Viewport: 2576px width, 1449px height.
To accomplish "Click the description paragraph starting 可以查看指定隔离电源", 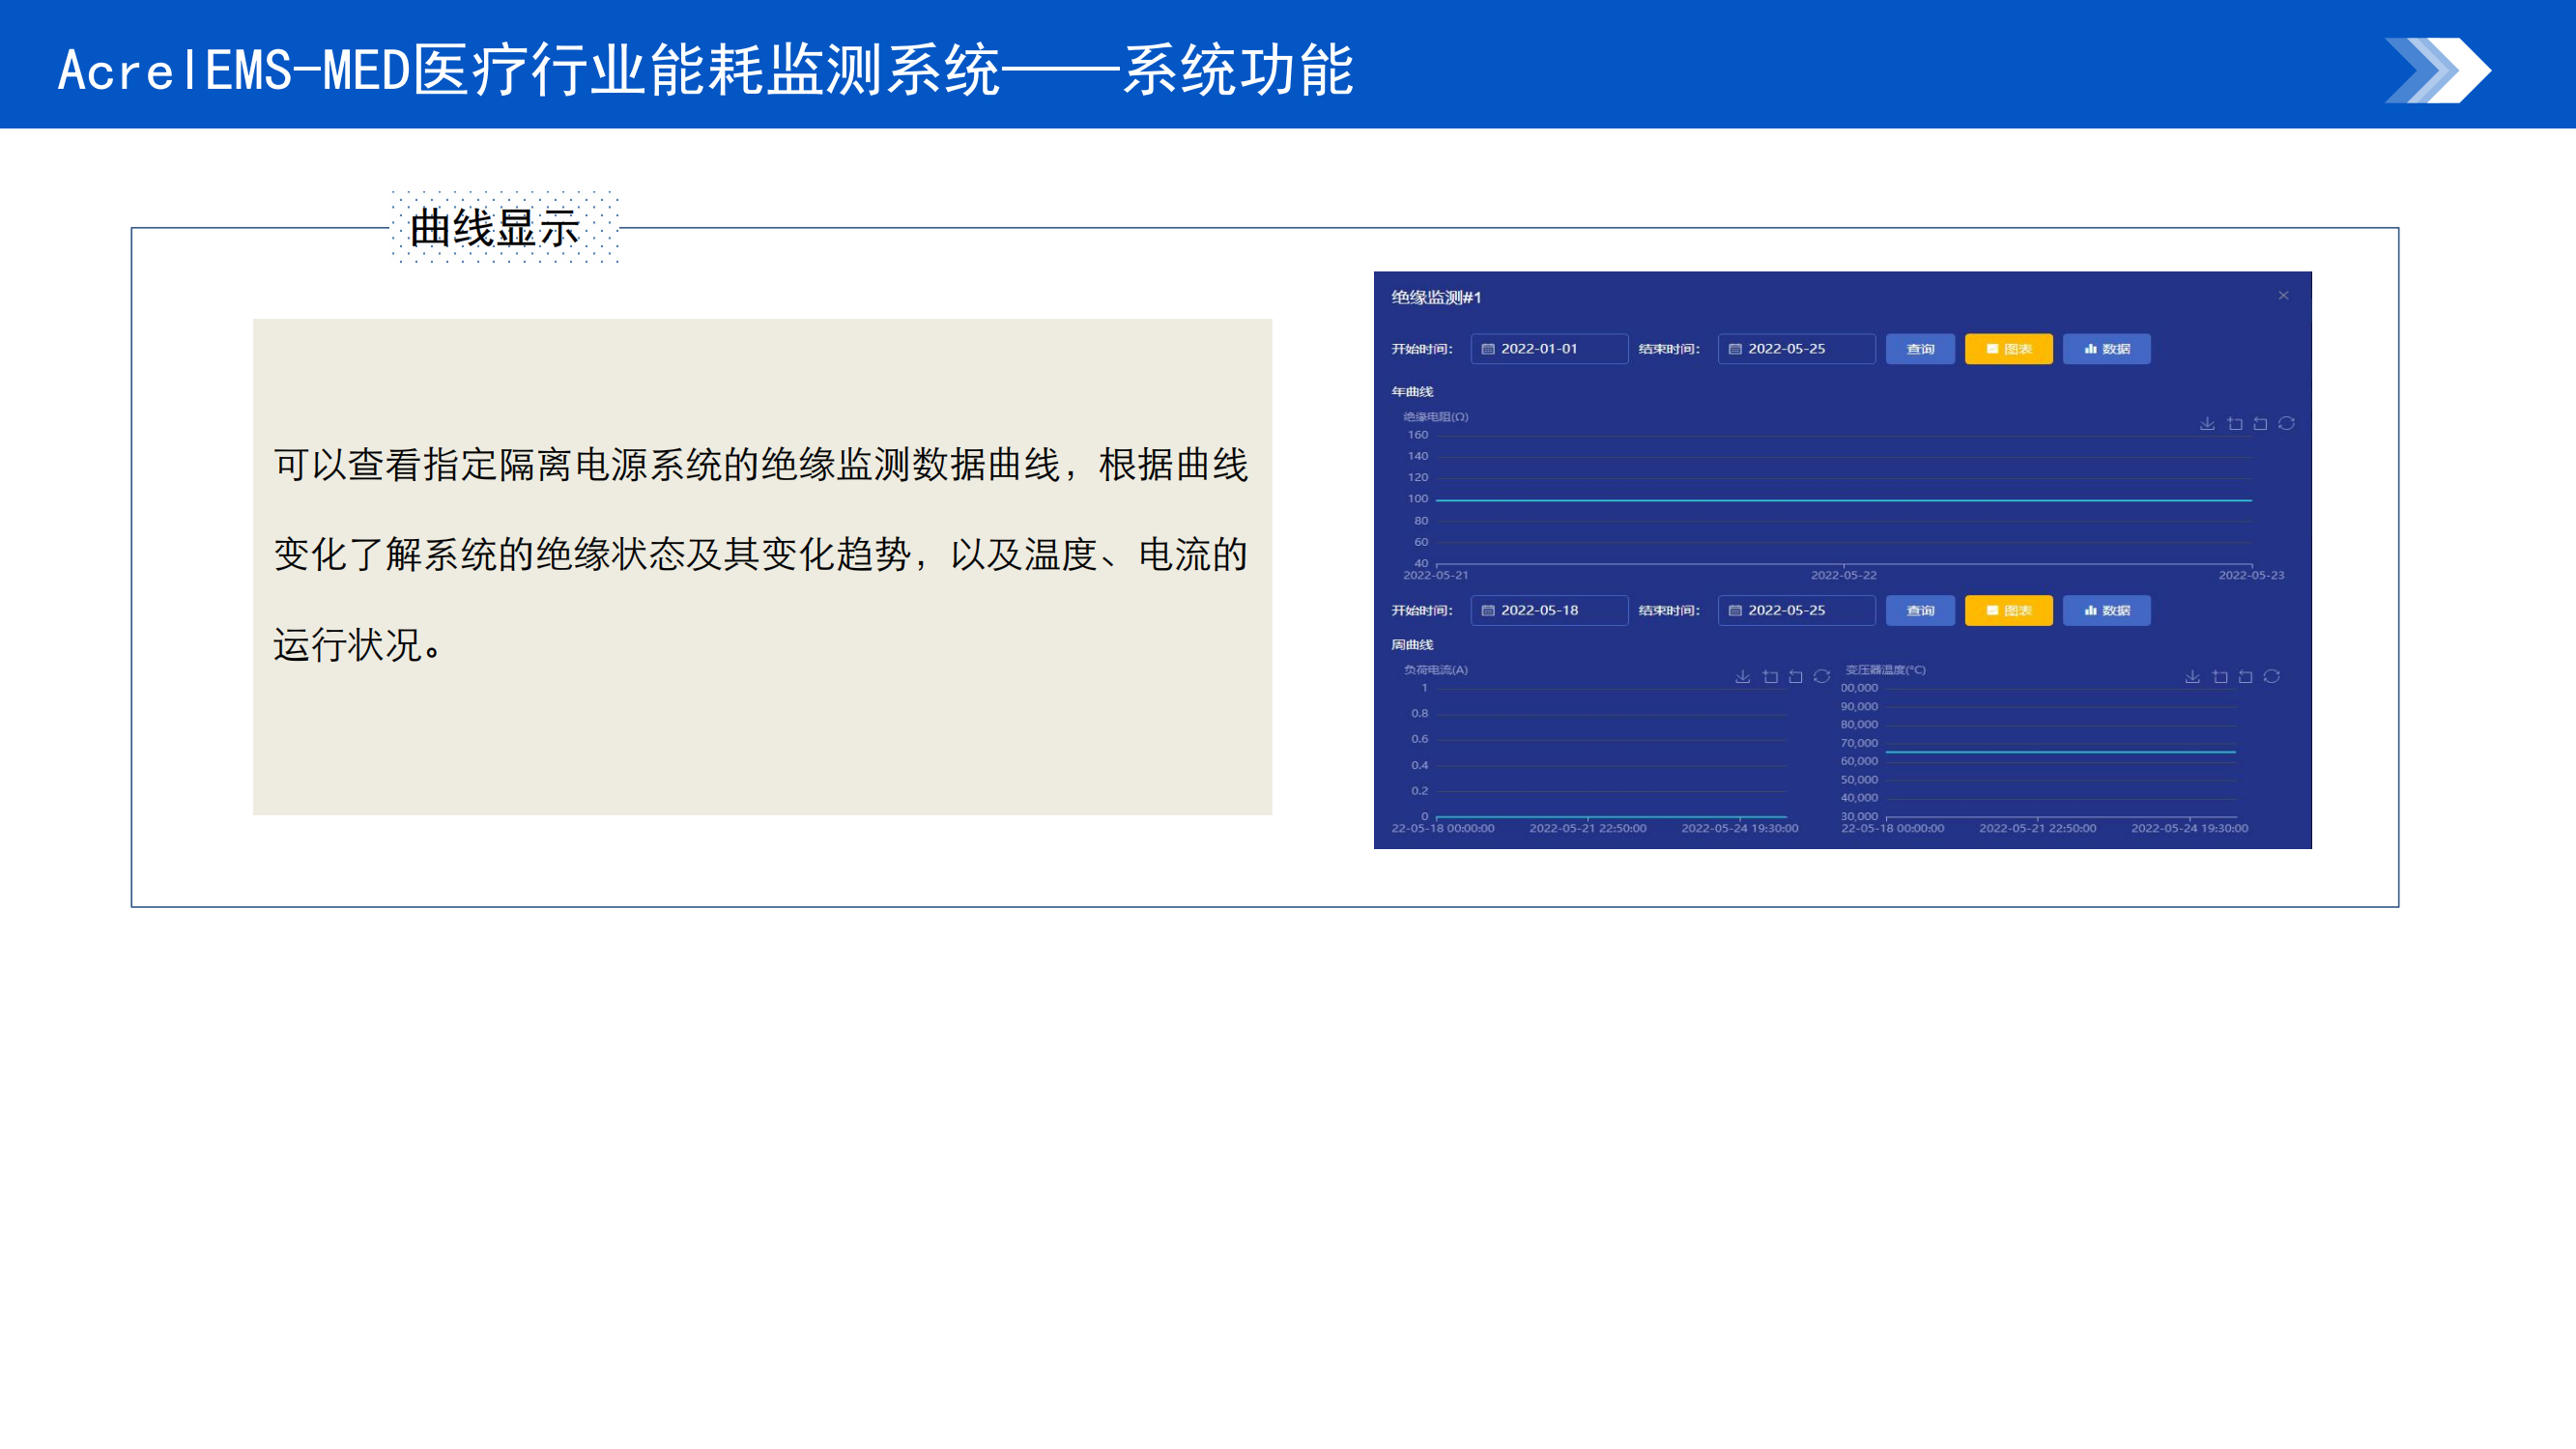I will [761, 555].
